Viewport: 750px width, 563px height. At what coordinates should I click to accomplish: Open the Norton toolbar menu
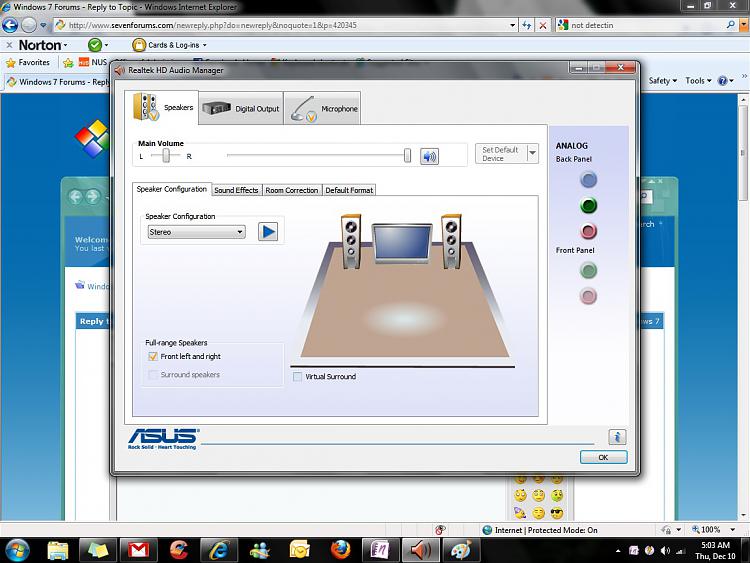point(43,45)
